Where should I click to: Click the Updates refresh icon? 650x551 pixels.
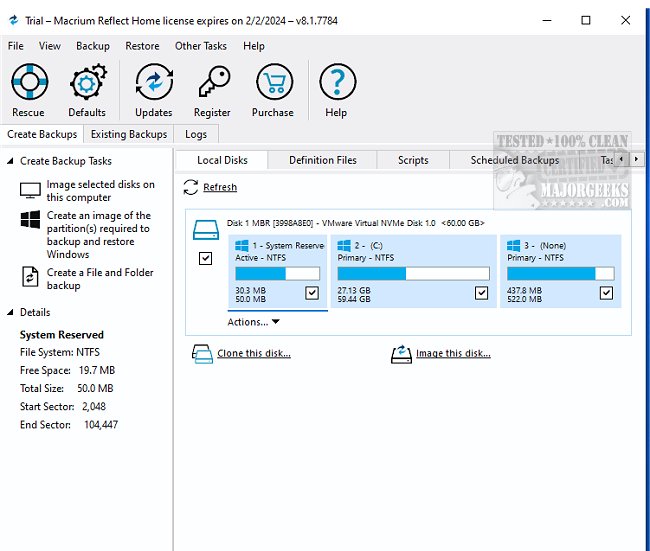click(153, 83)
